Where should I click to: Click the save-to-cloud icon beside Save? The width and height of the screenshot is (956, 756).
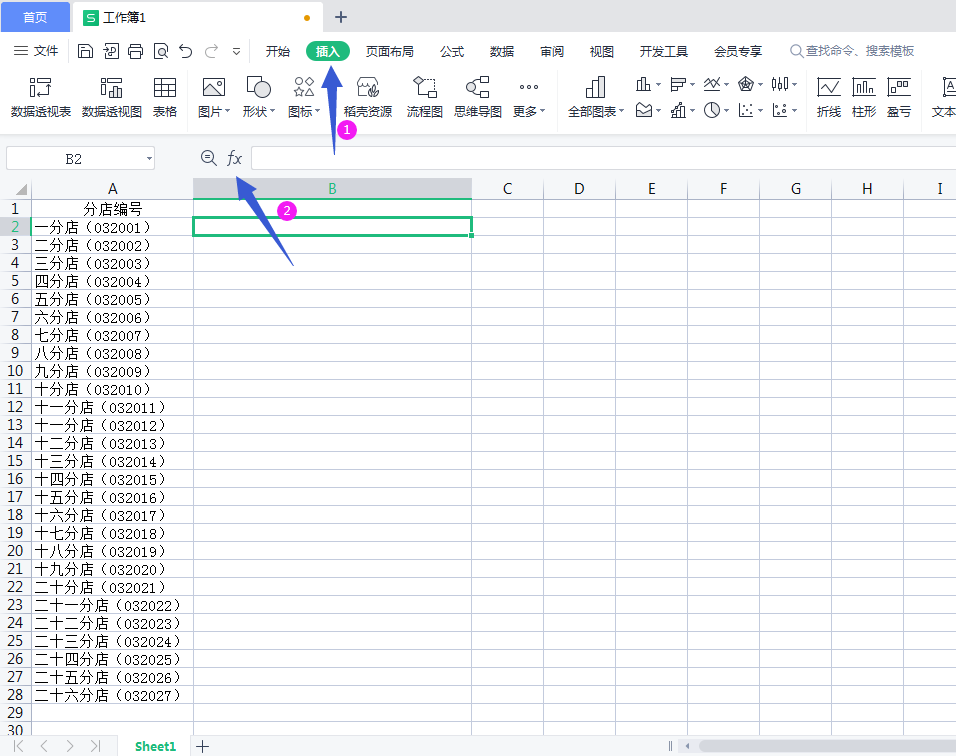tap(111, 51)
